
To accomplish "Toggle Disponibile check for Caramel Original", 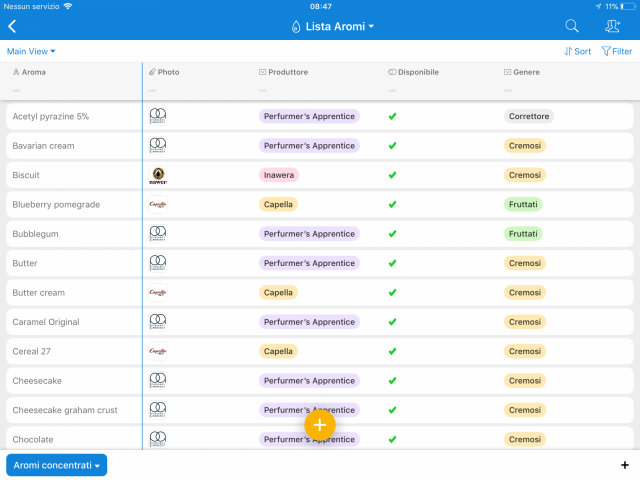I will pyautogui.click(x=392, y=322).
